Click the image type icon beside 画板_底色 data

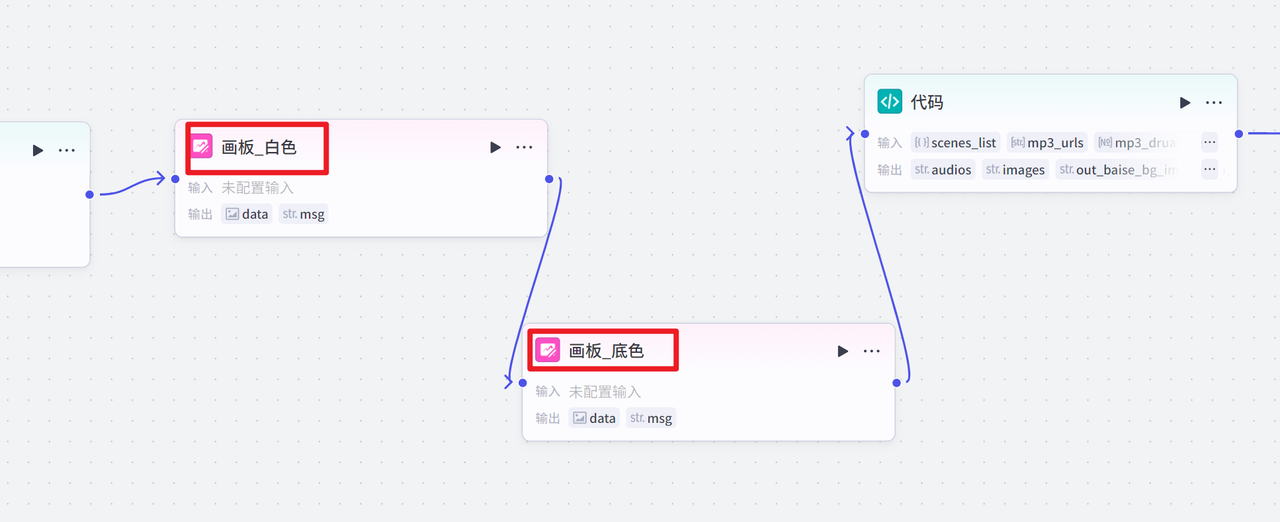pos(580,418)
